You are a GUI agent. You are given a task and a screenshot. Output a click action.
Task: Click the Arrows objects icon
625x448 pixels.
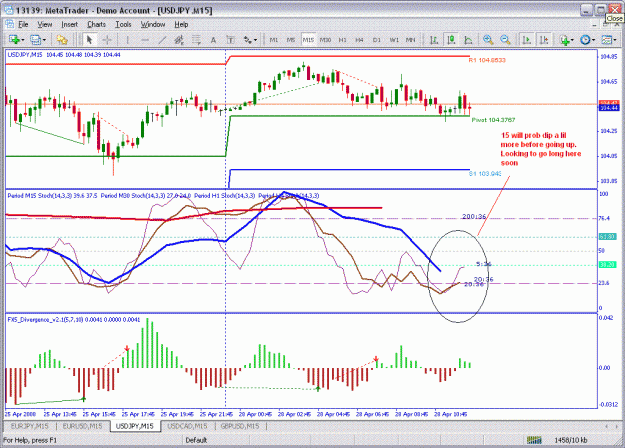[248, 40]
